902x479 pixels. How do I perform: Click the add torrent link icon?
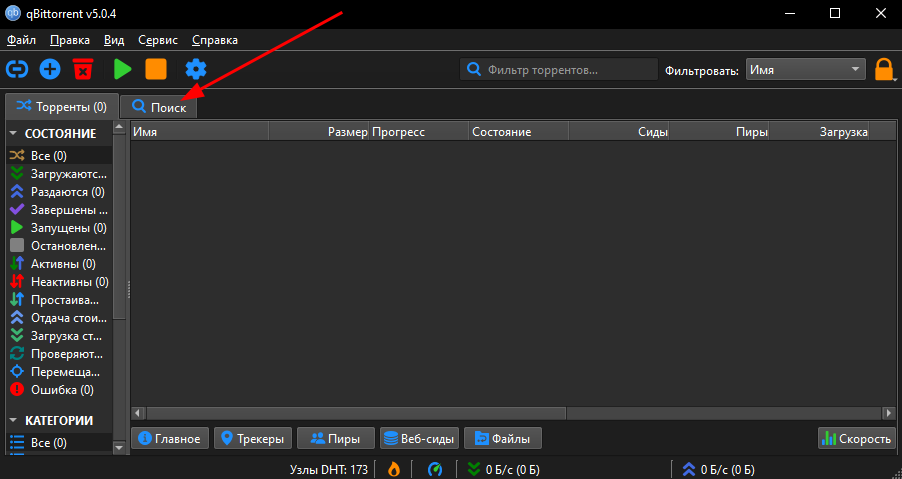click(17, 70)
